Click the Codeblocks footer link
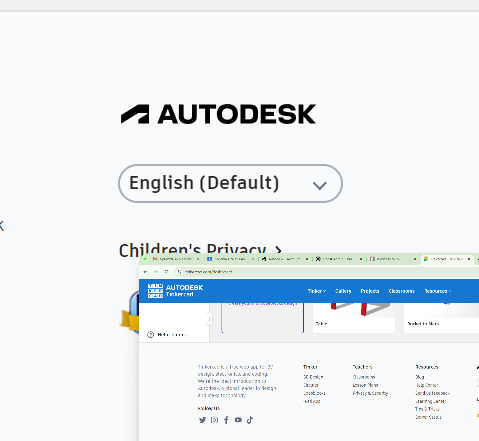Image resolution: width=479 pixels, height=441 pixels. [314, 393]
